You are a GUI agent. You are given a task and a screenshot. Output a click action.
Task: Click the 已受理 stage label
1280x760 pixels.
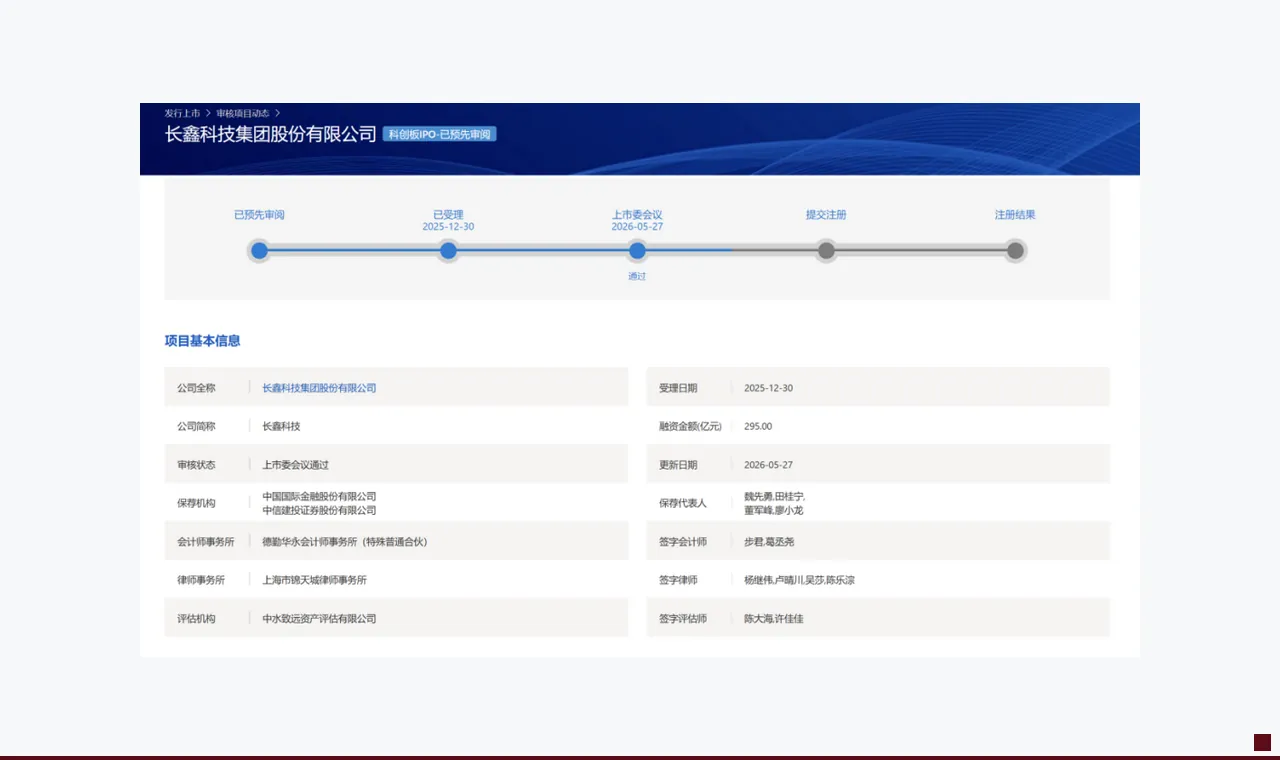[x=448, y=215]
